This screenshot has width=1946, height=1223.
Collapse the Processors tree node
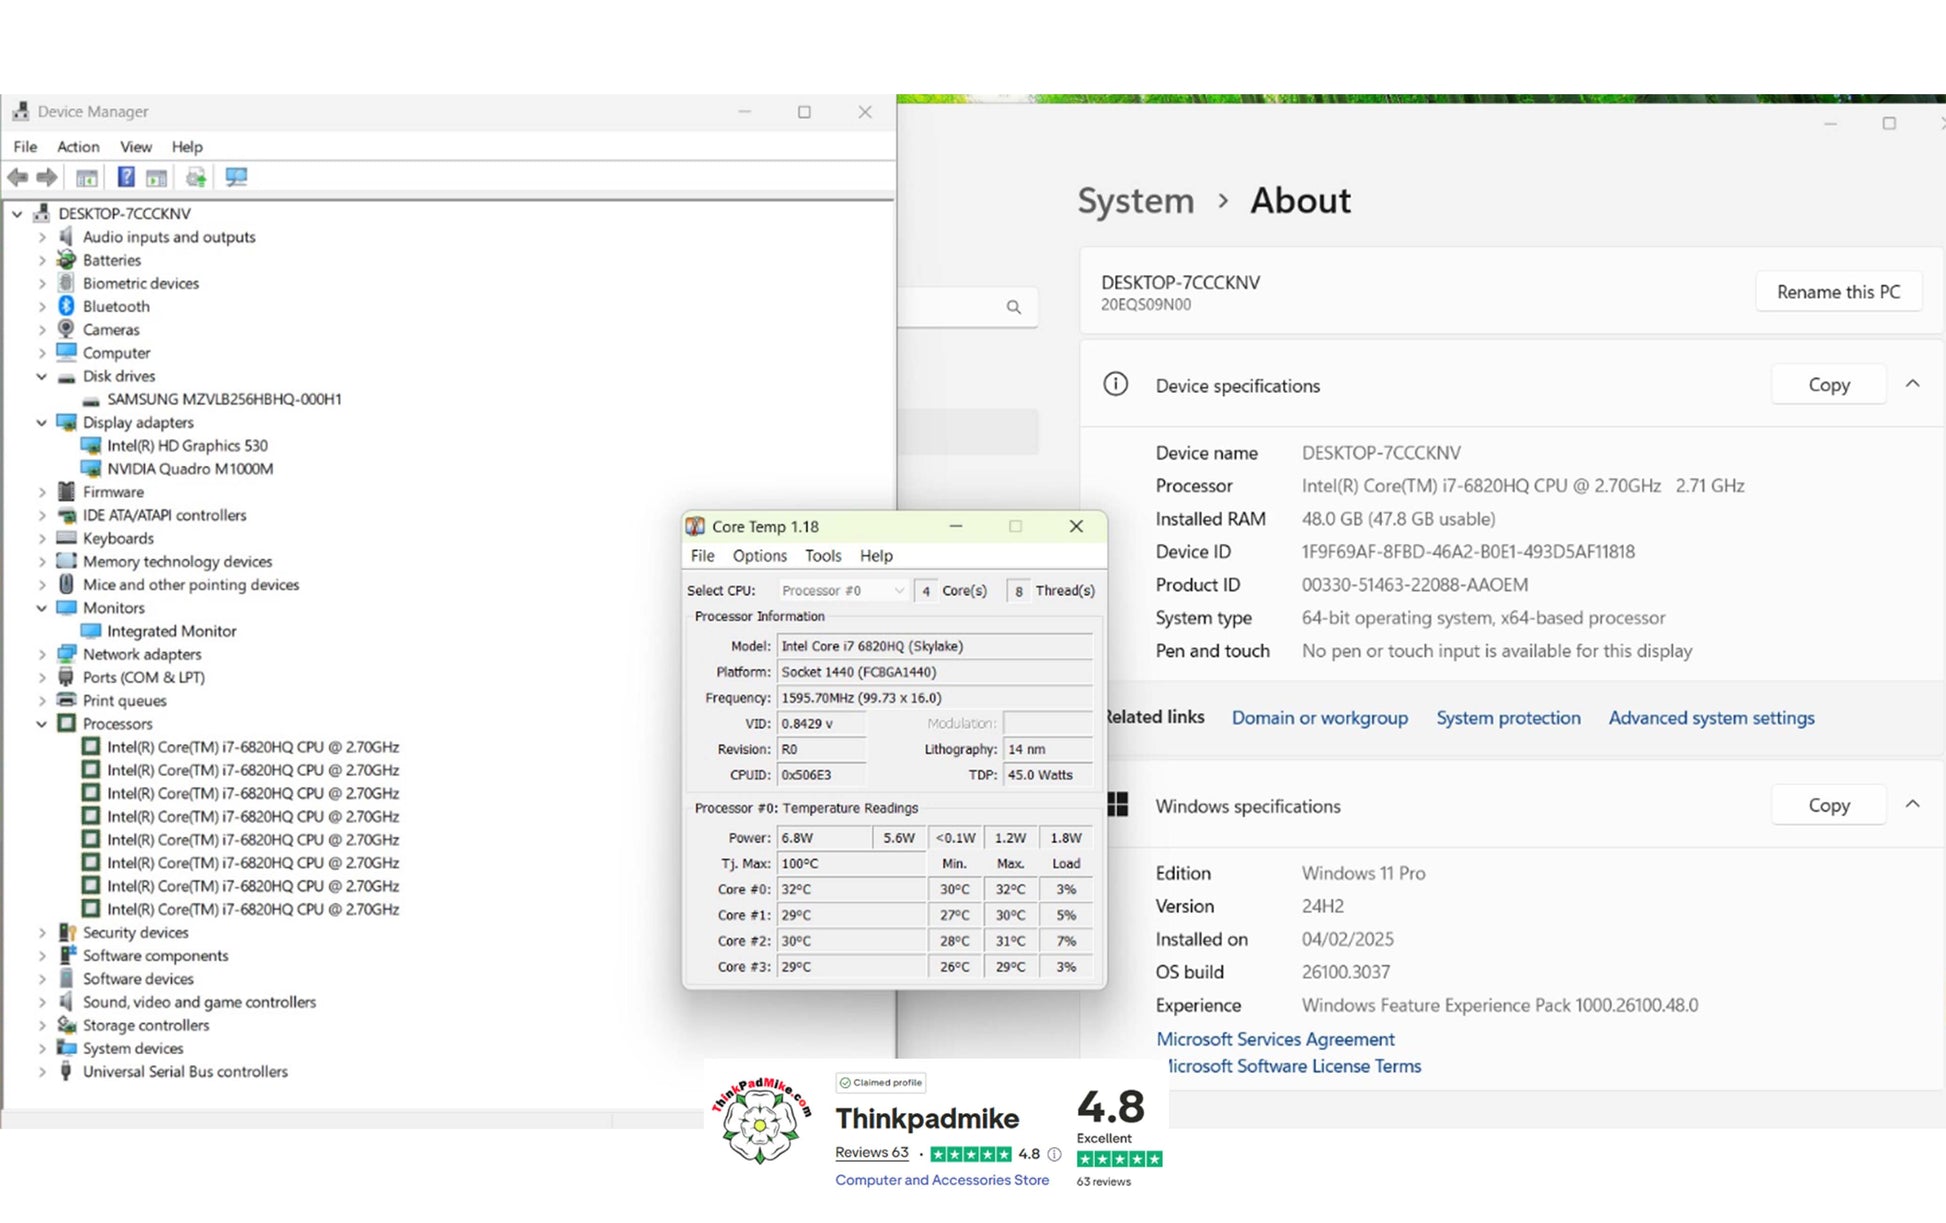point(42,724)
